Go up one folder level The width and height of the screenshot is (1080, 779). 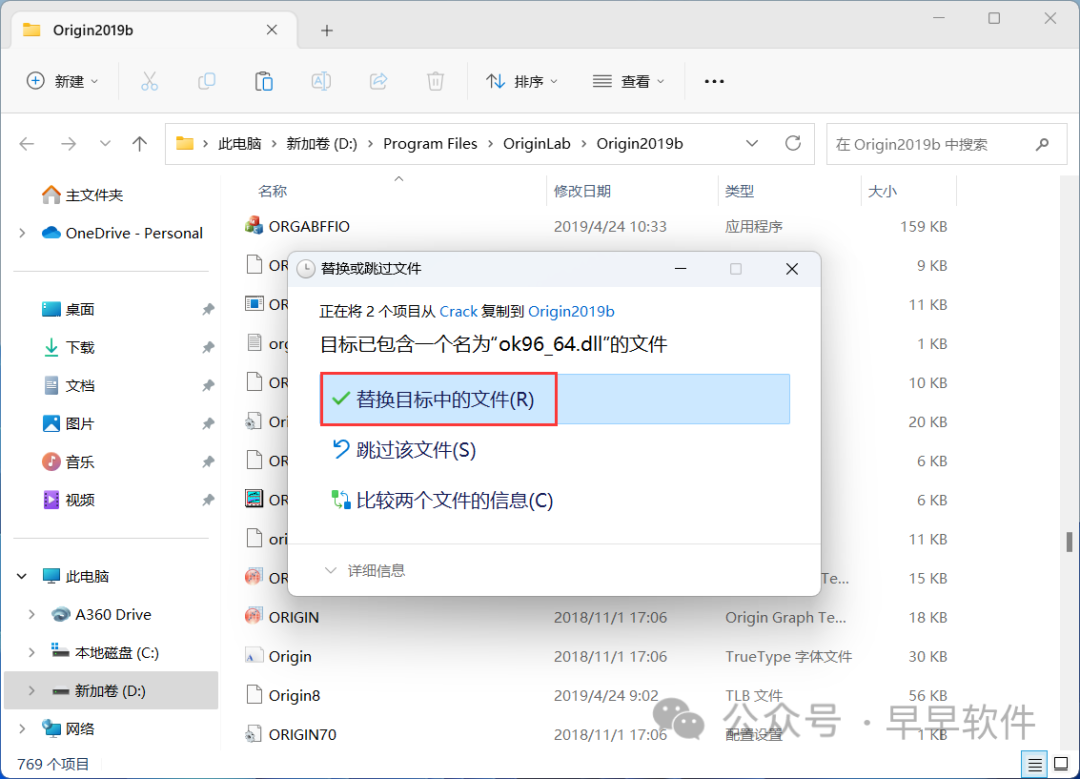coord(140,144)
